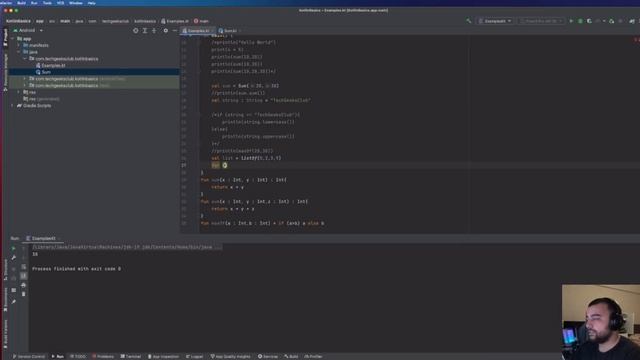Switch to the Examples.kt editor tab

[197, 31]
